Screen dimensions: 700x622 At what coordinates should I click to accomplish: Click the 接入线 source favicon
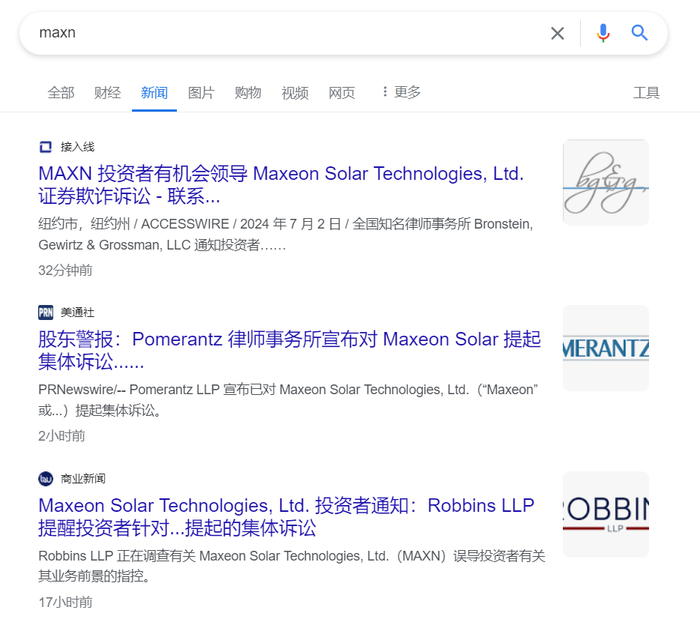click(x=46, y=147)
